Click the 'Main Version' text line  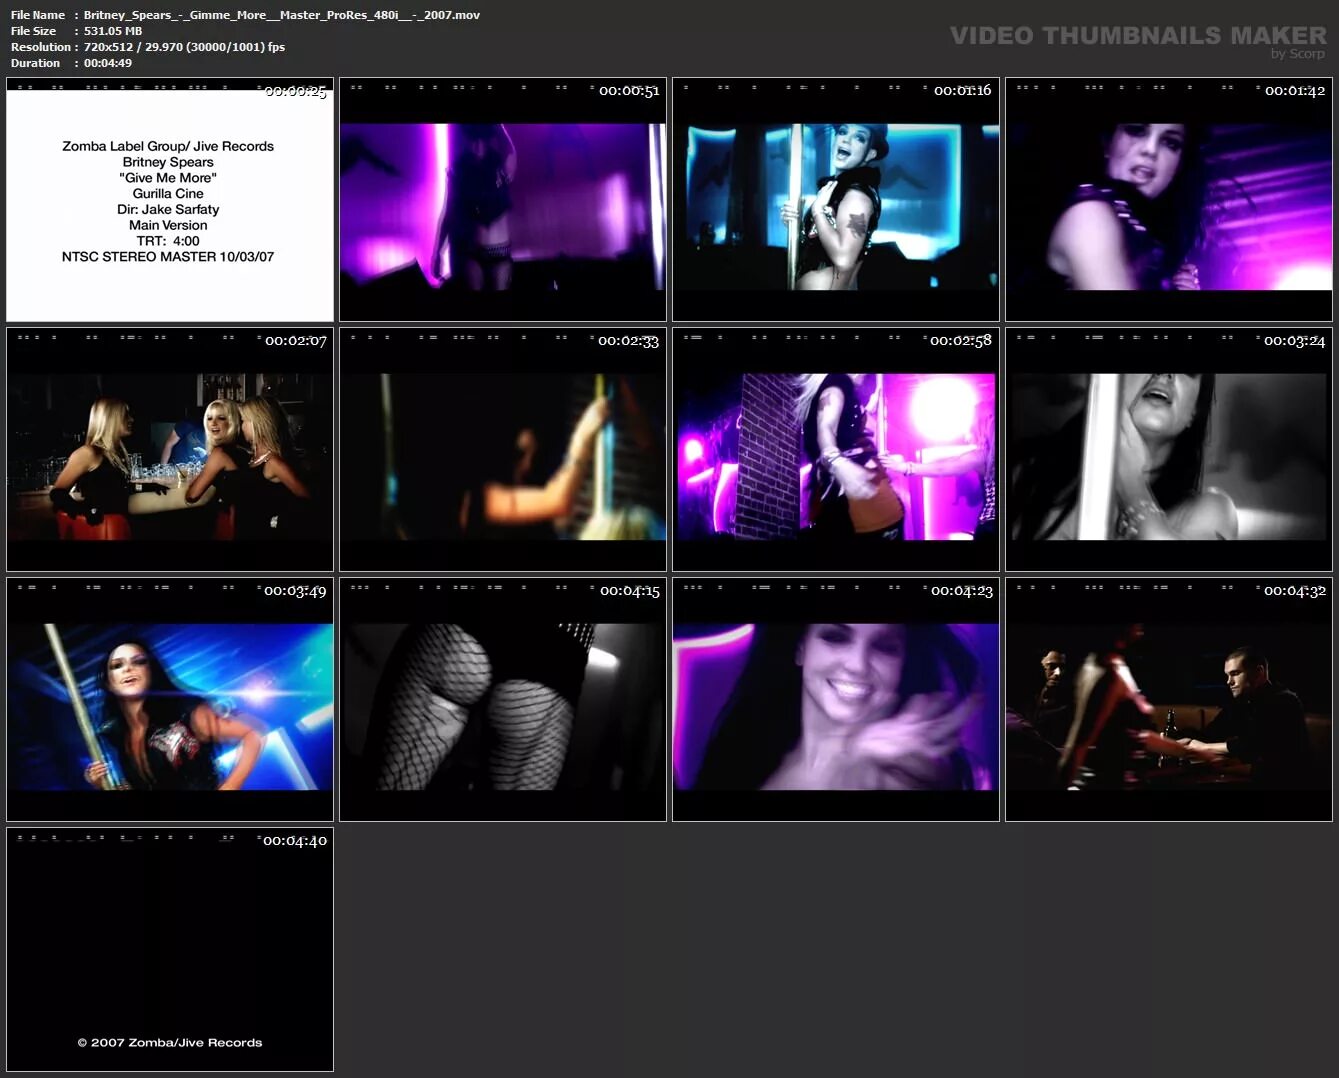pyautogui.click(x=168, y=225)
